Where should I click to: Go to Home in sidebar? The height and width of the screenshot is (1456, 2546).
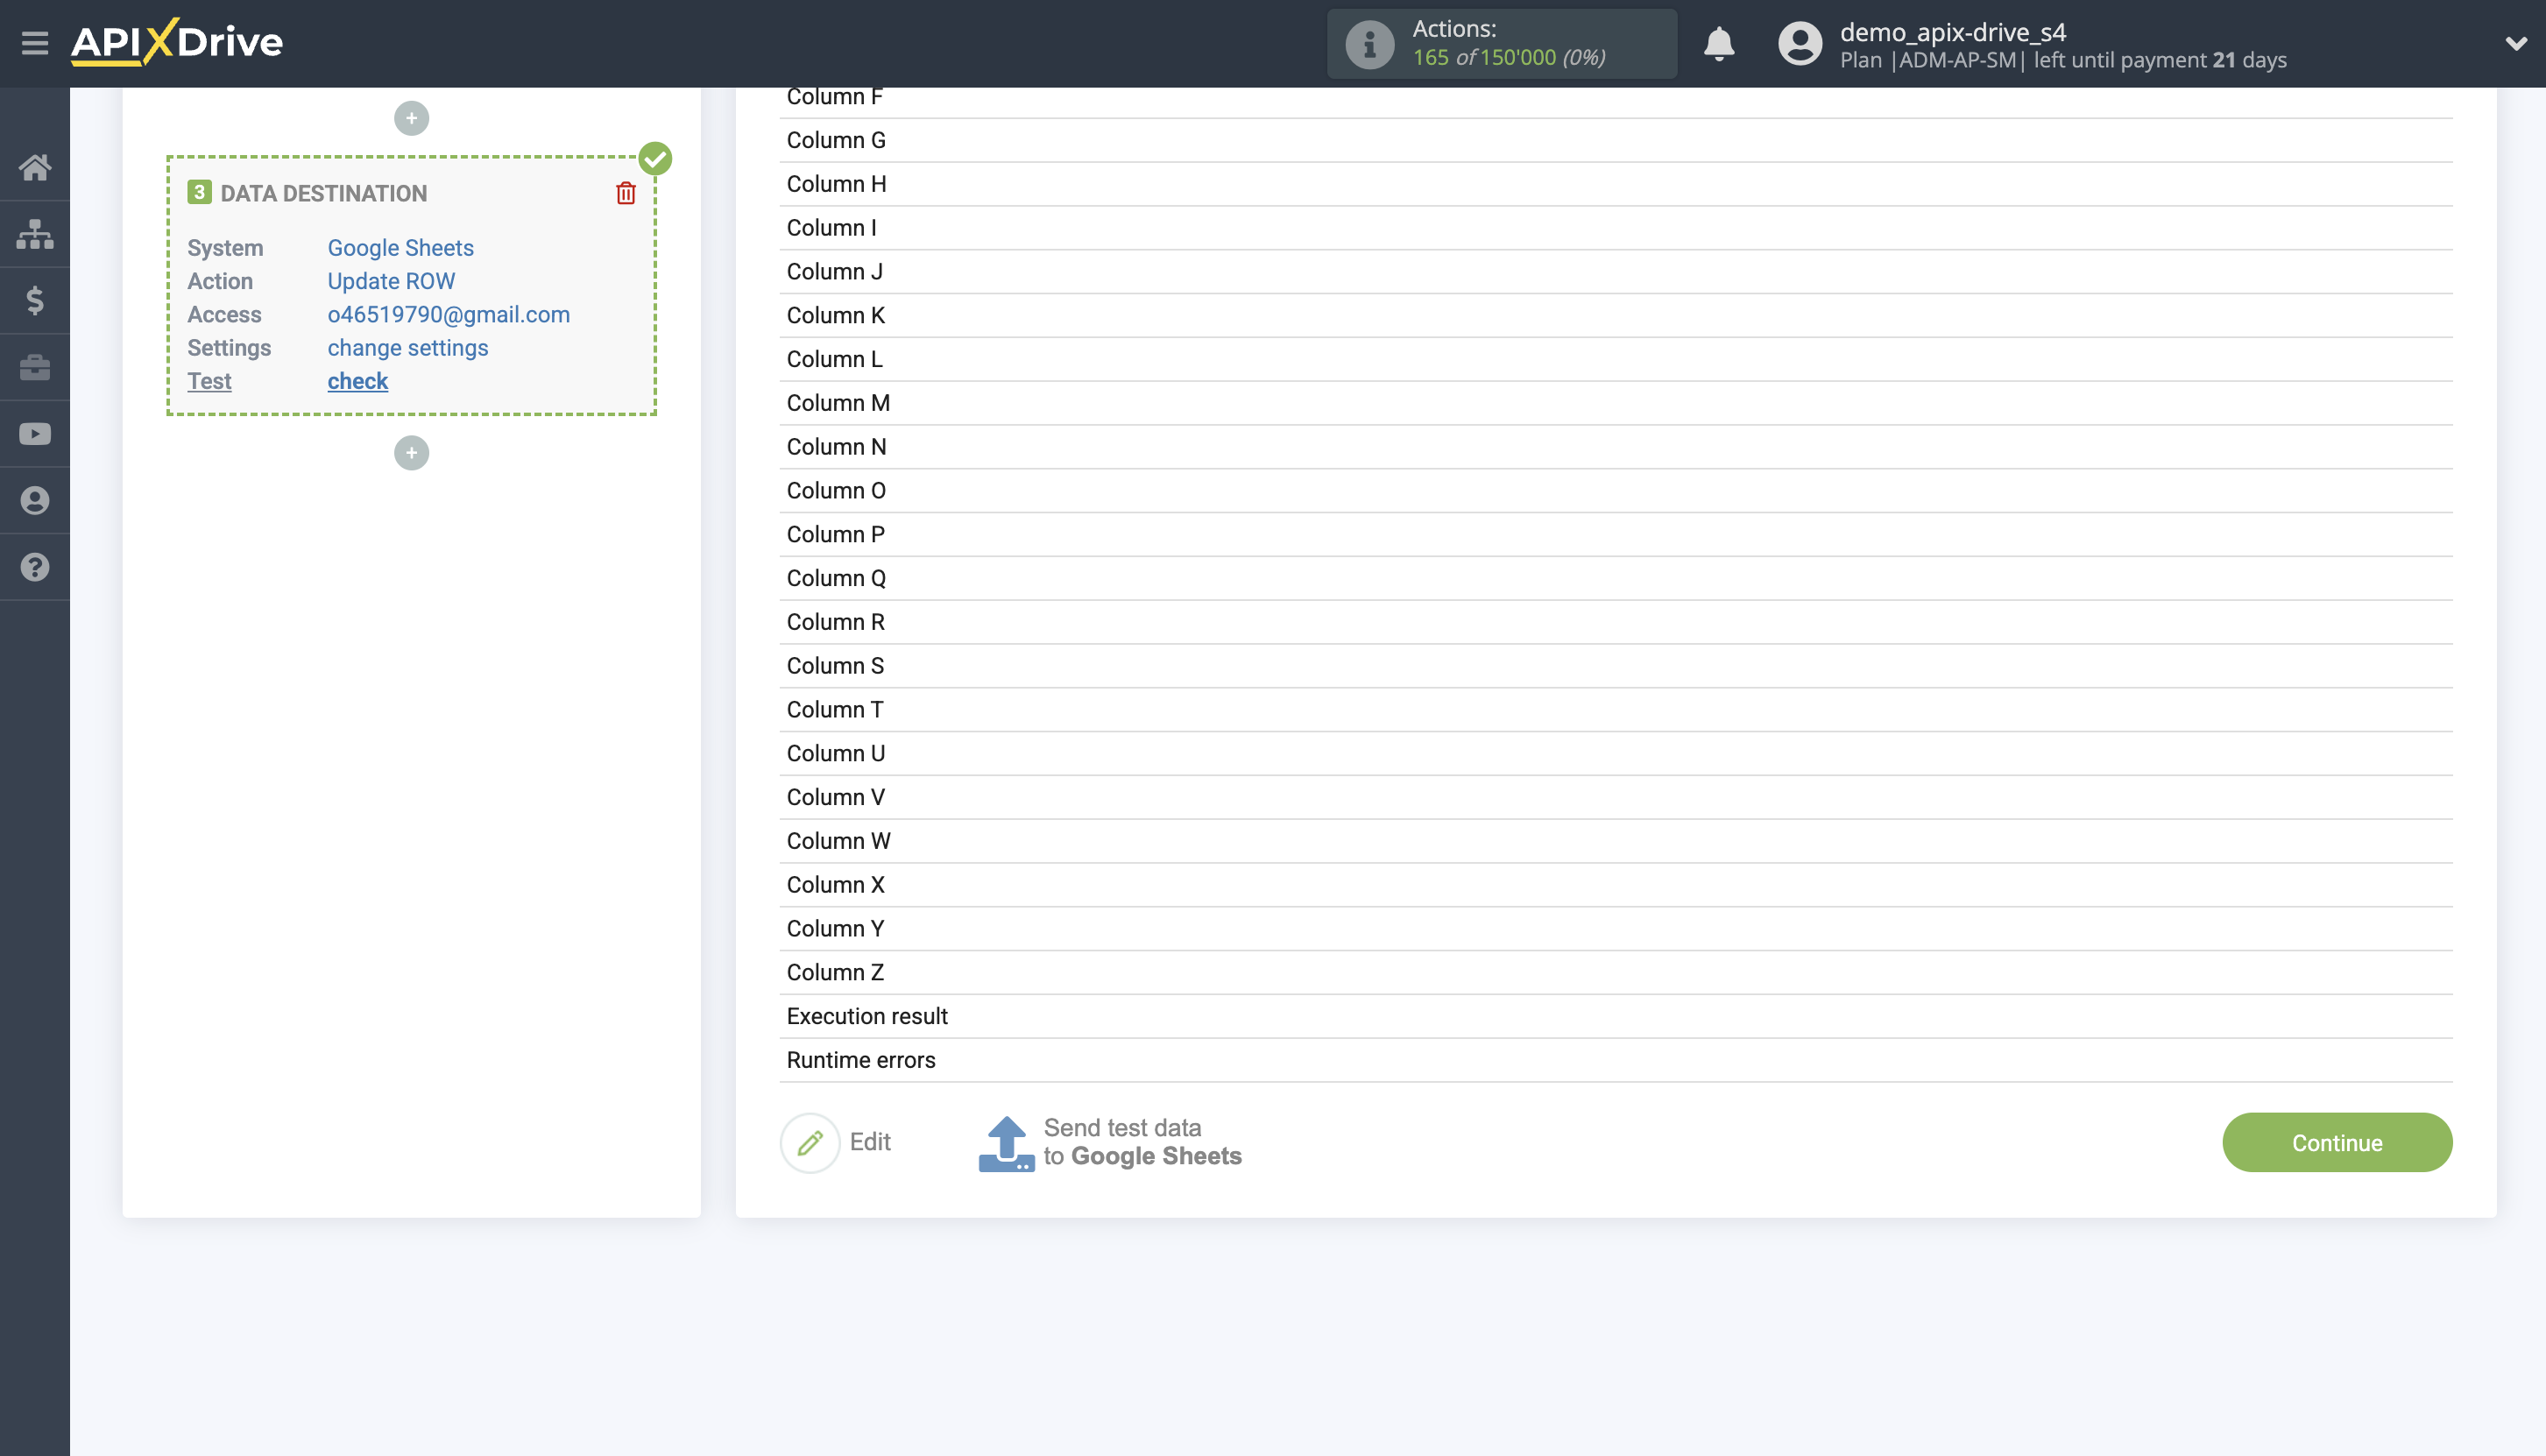35,167
